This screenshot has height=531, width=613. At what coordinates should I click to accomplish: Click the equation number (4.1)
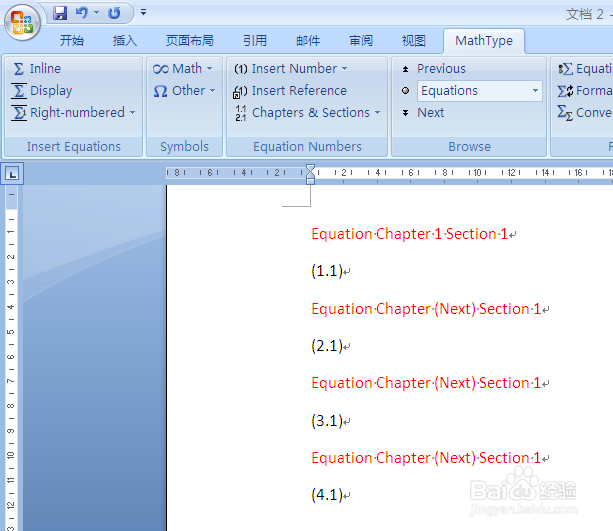point(327,495)
